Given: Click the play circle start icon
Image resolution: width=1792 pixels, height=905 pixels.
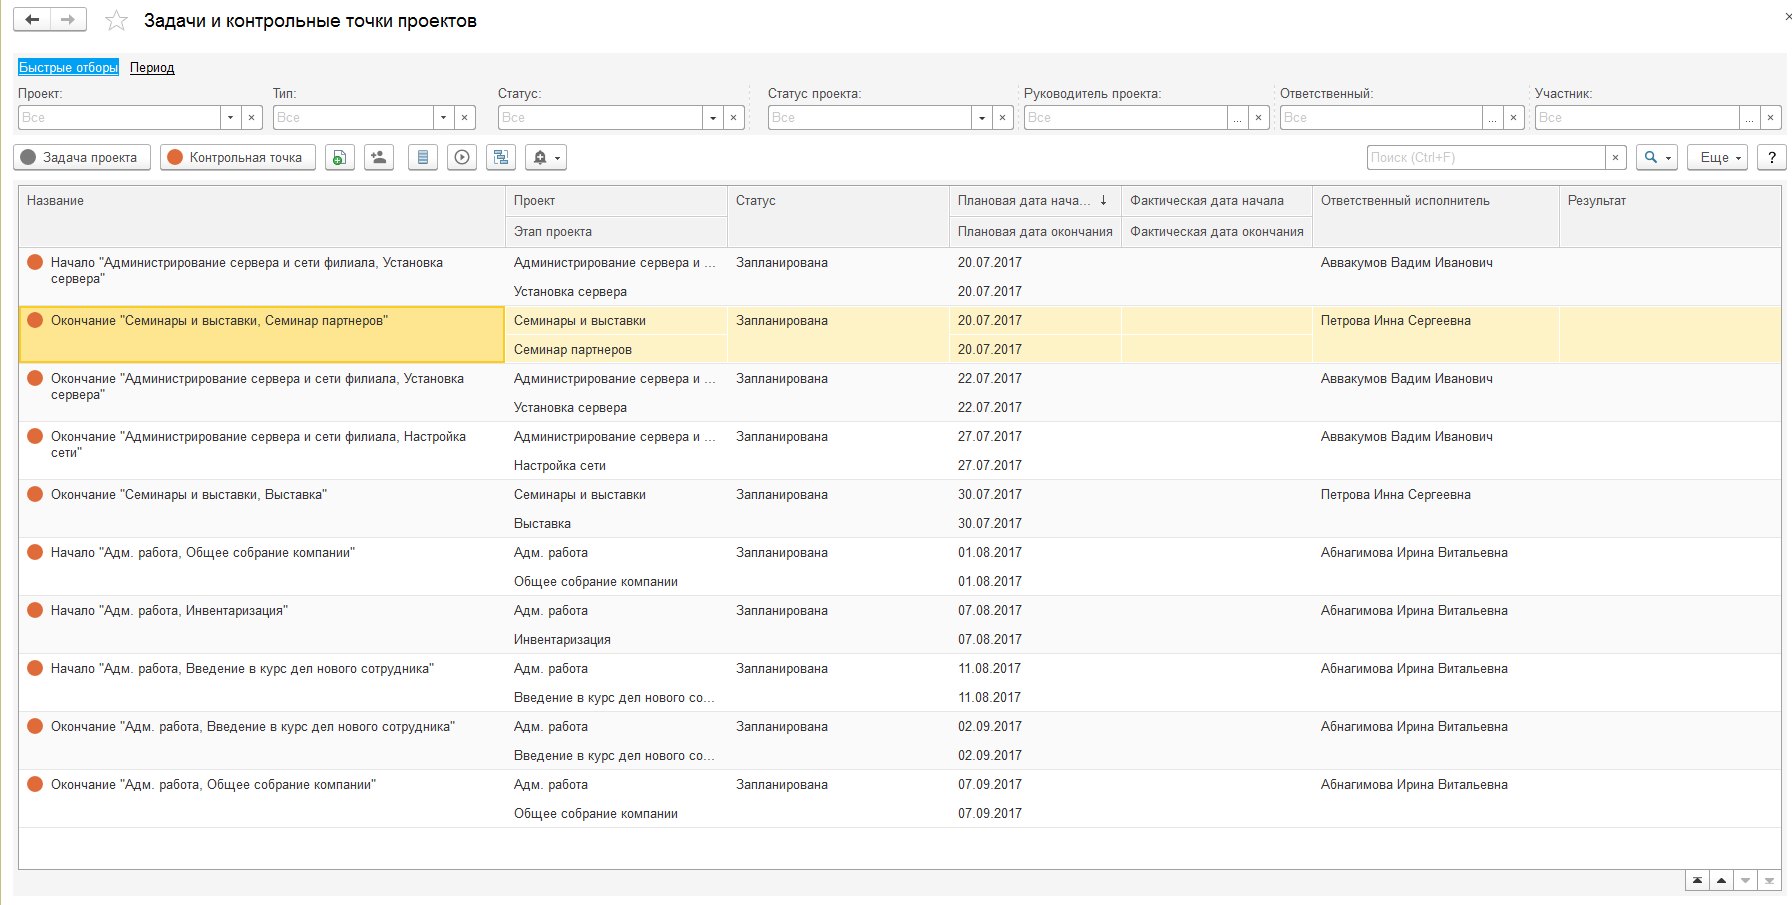Looking at the screenshot, I should pos(462,157).
